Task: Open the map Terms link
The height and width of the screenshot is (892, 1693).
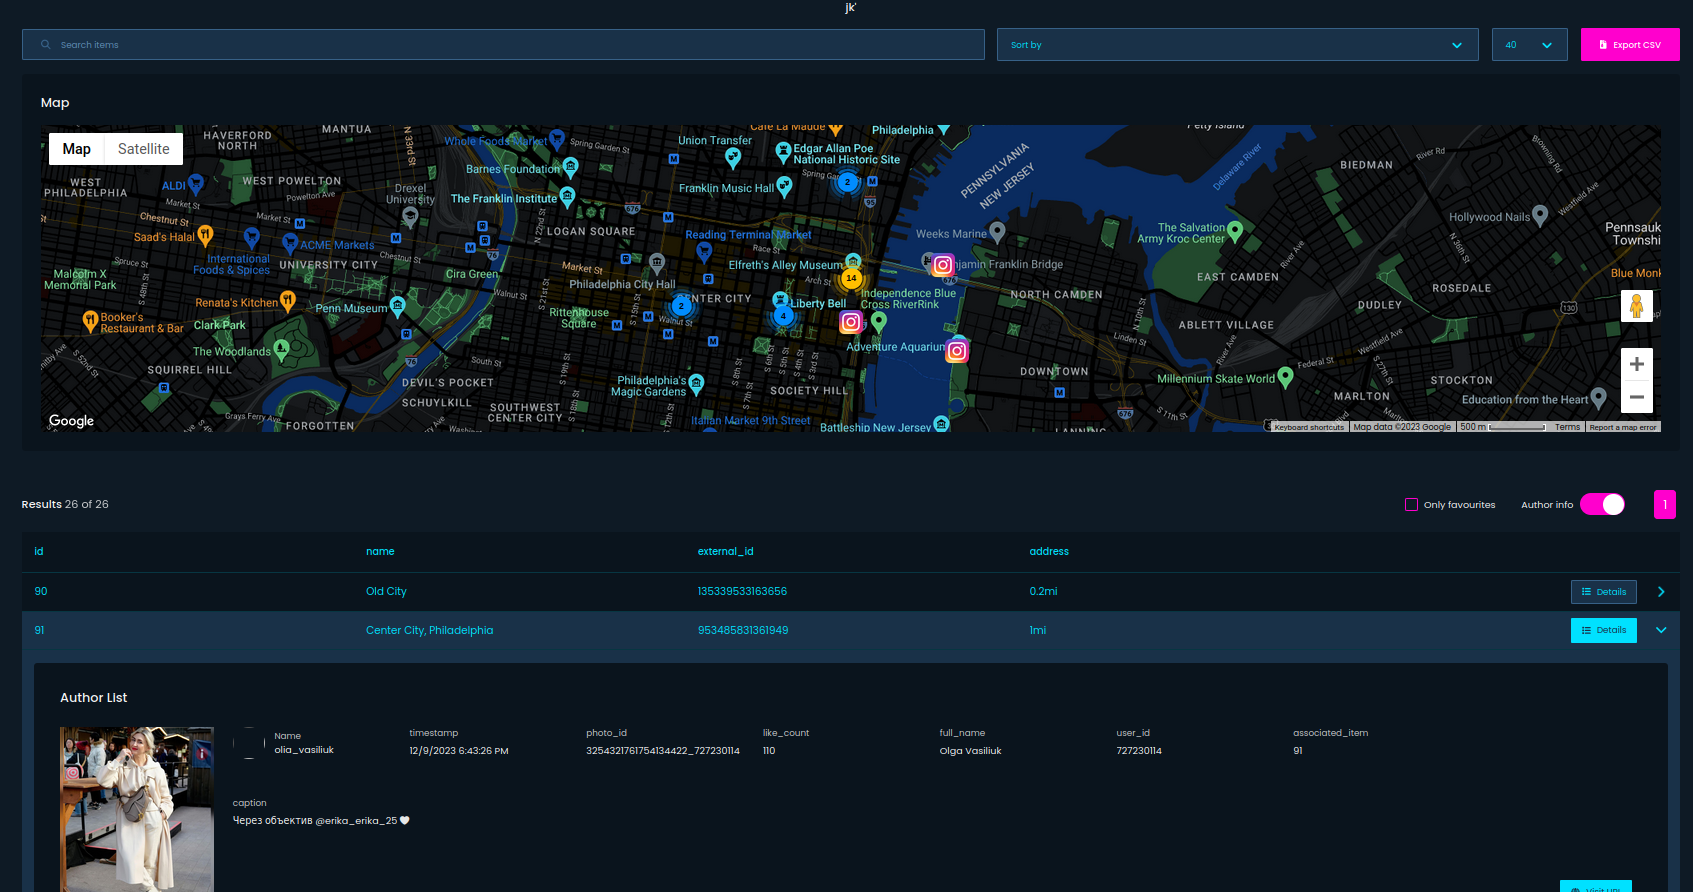Action: click(x=1567, y=427)
